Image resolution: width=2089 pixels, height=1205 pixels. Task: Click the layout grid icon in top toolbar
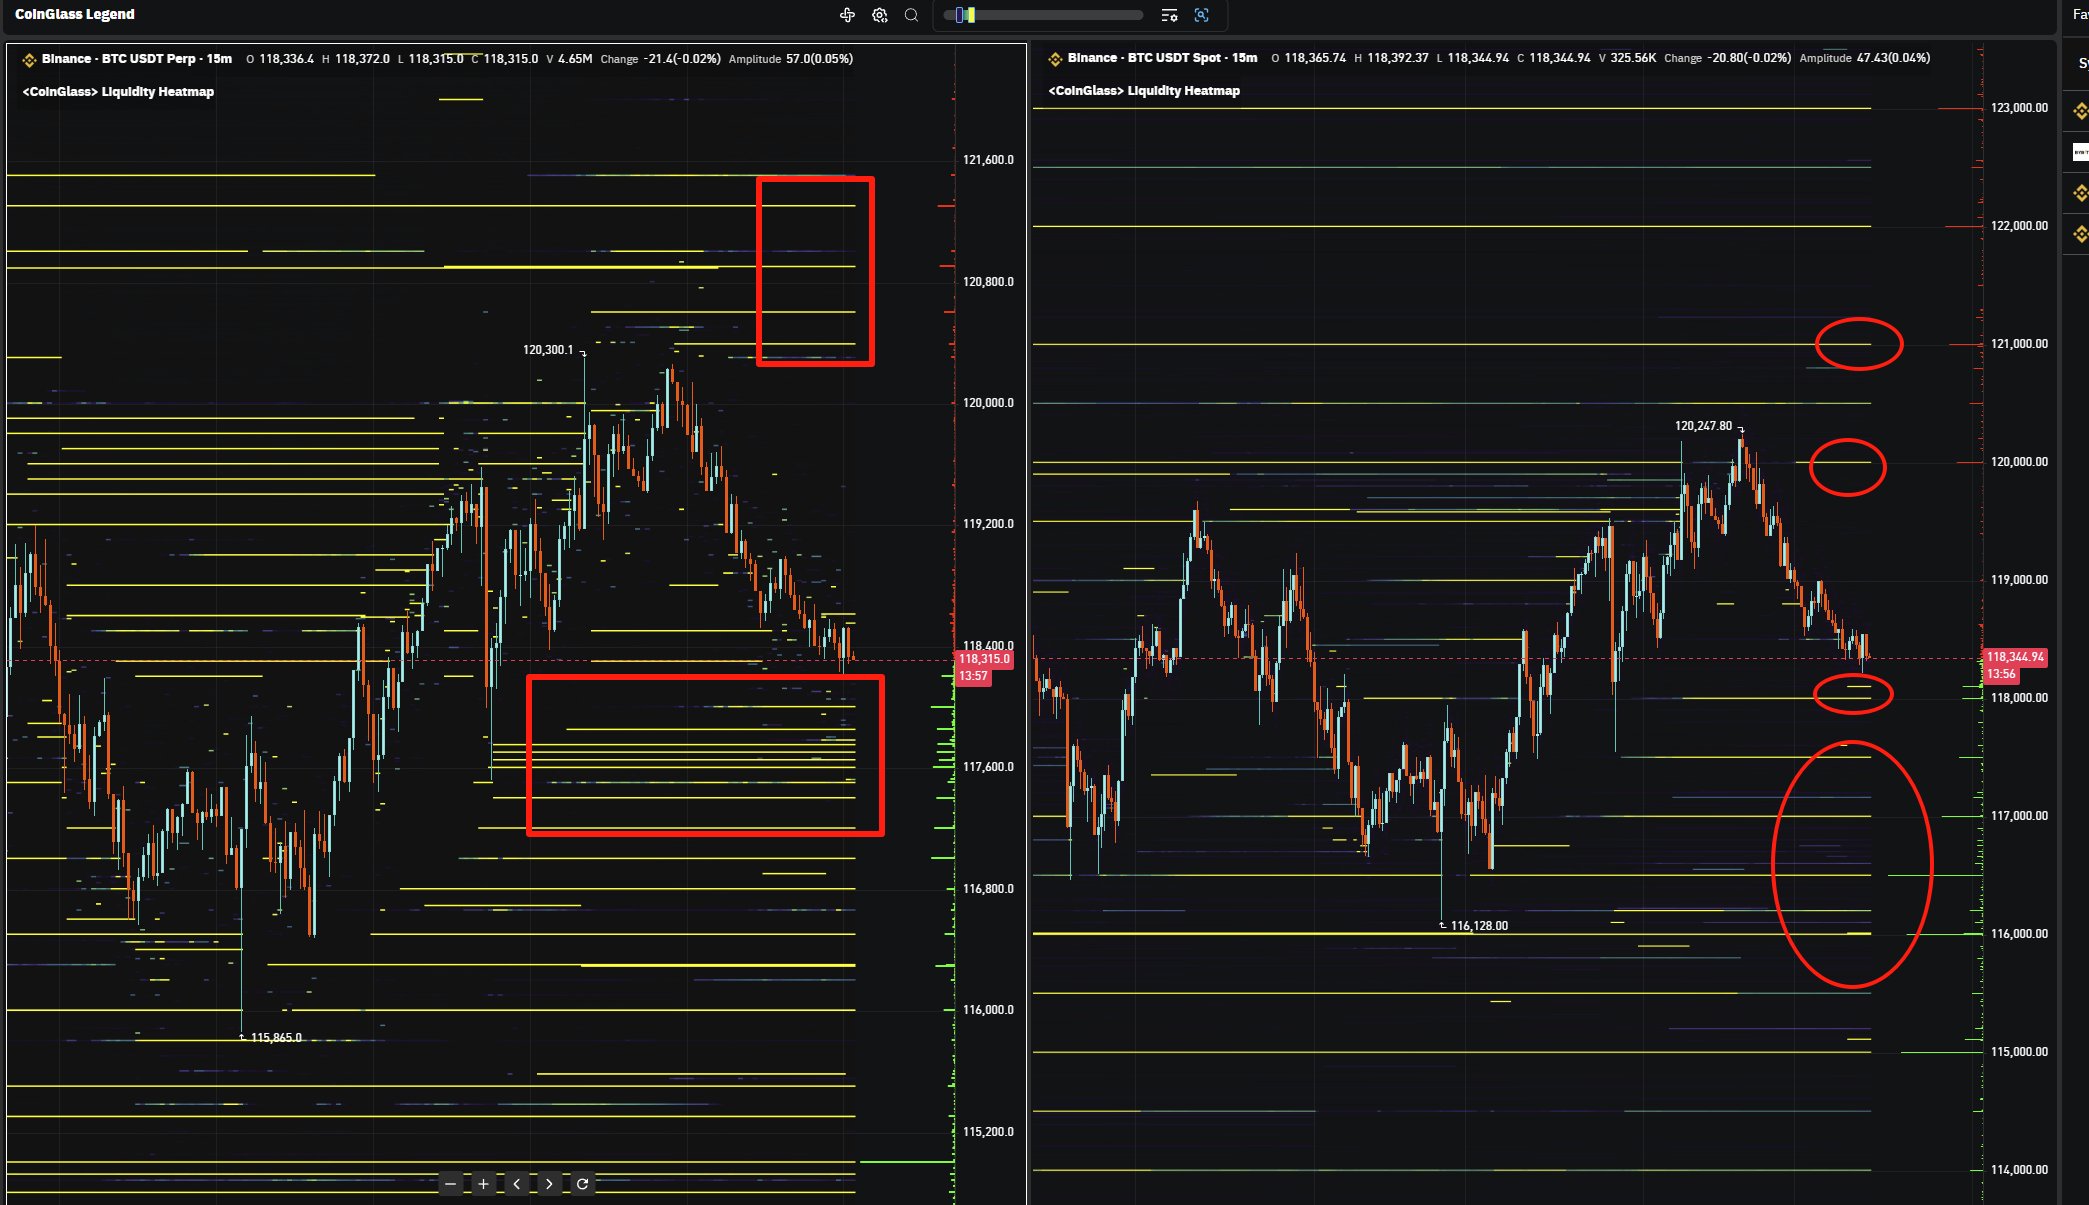click(847, 15)
